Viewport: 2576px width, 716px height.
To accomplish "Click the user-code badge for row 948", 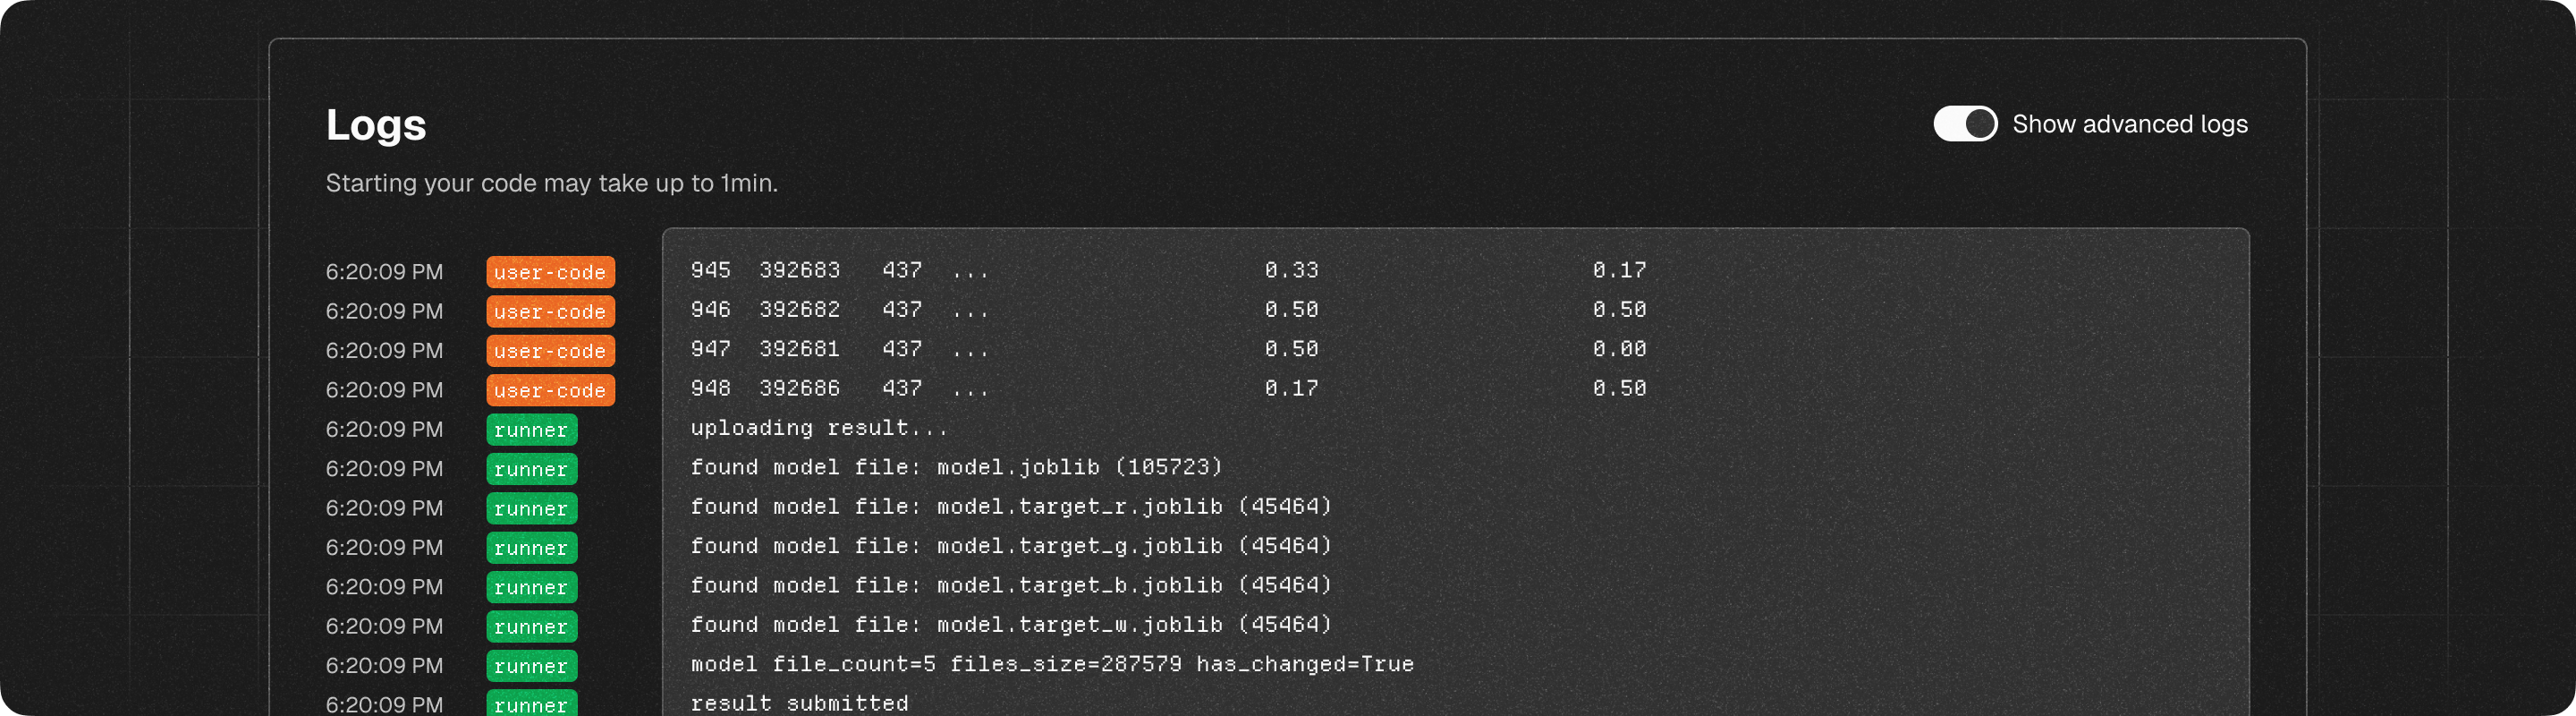I will 550,390.
